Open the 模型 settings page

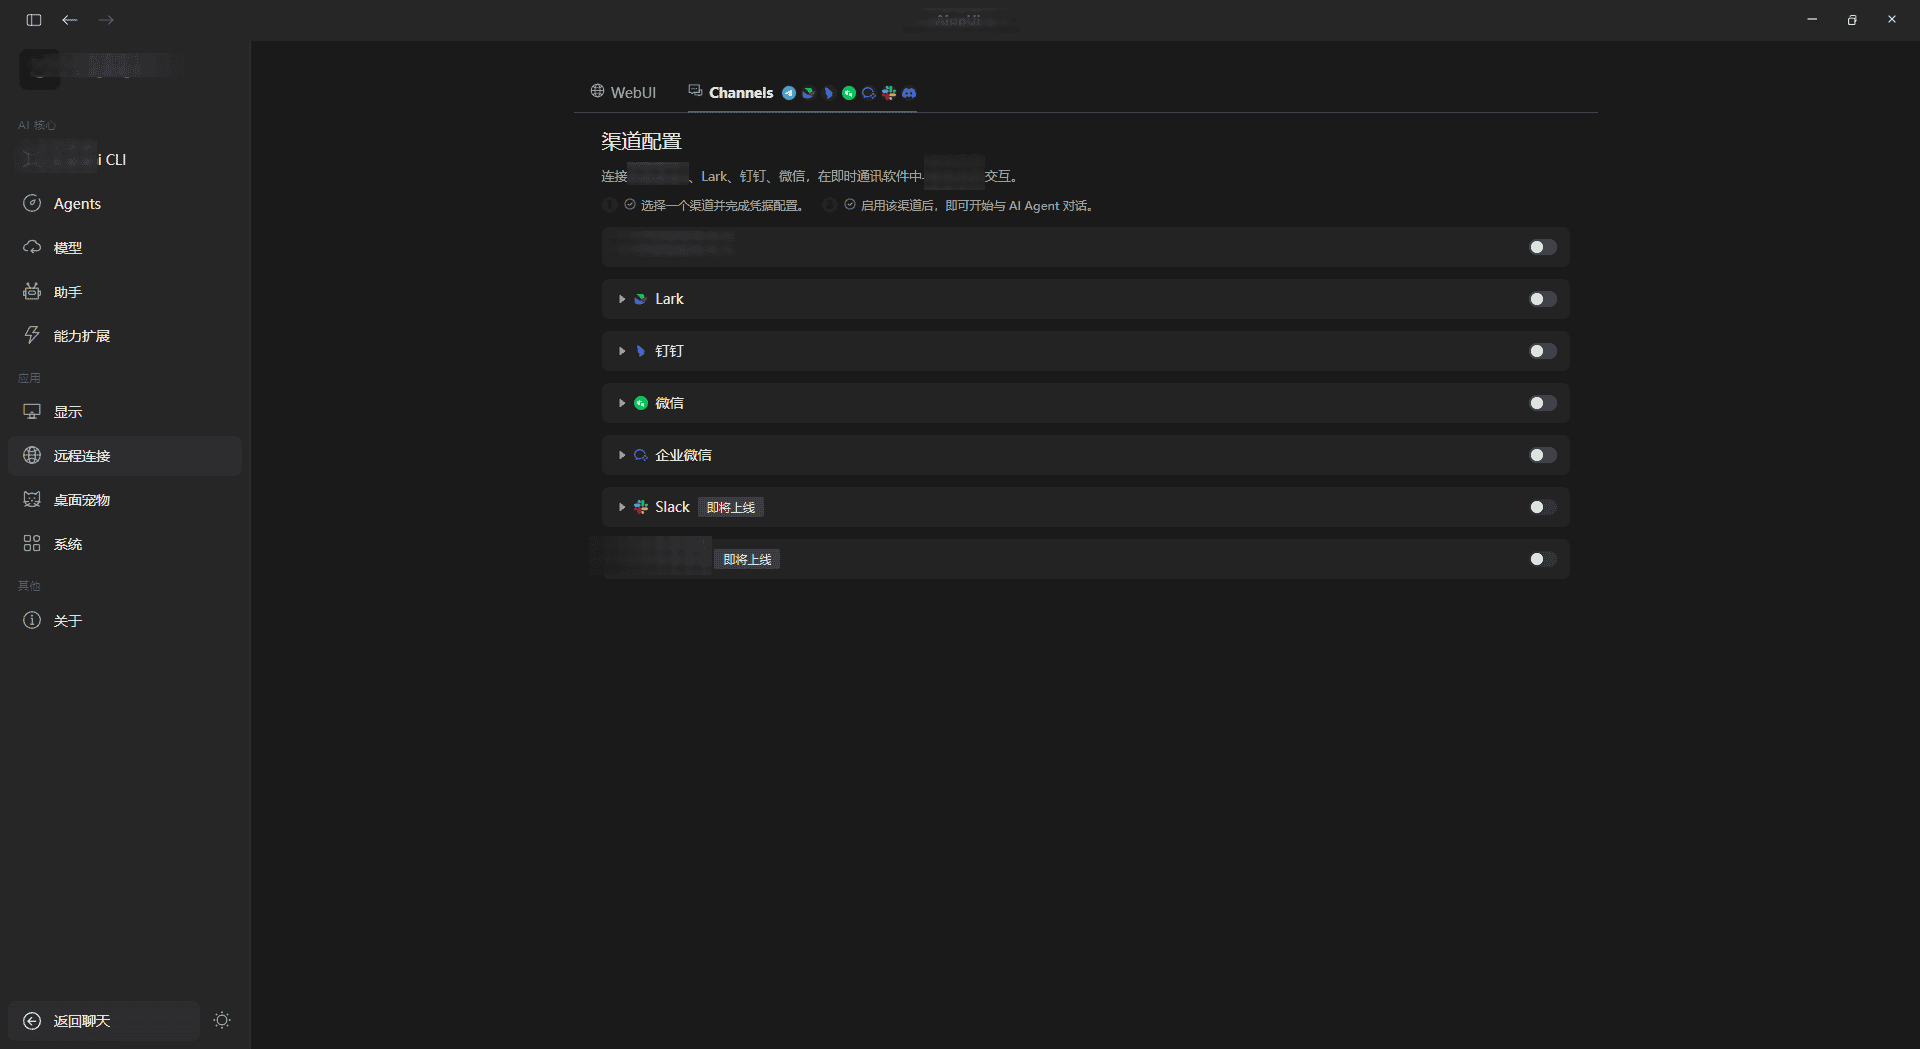(125, 248)
